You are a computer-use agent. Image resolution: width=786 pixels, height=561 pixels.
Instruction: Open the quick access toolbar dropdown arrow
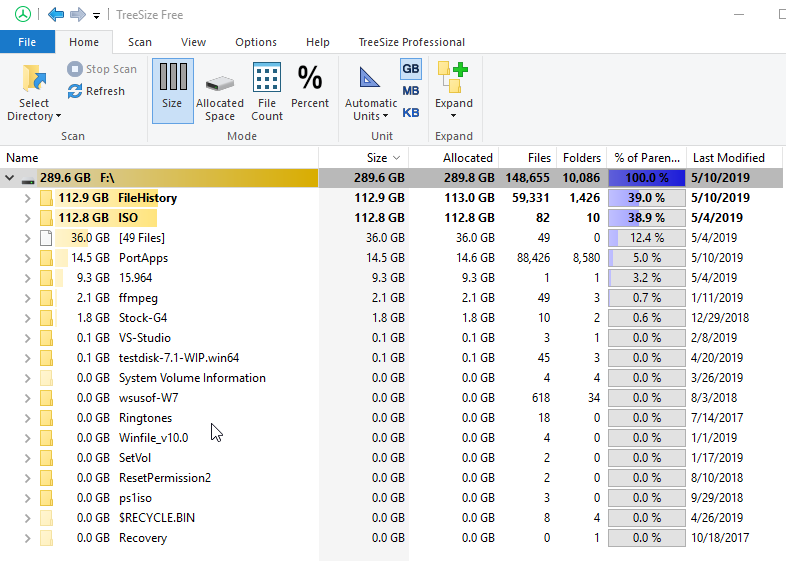coord(96,16)
